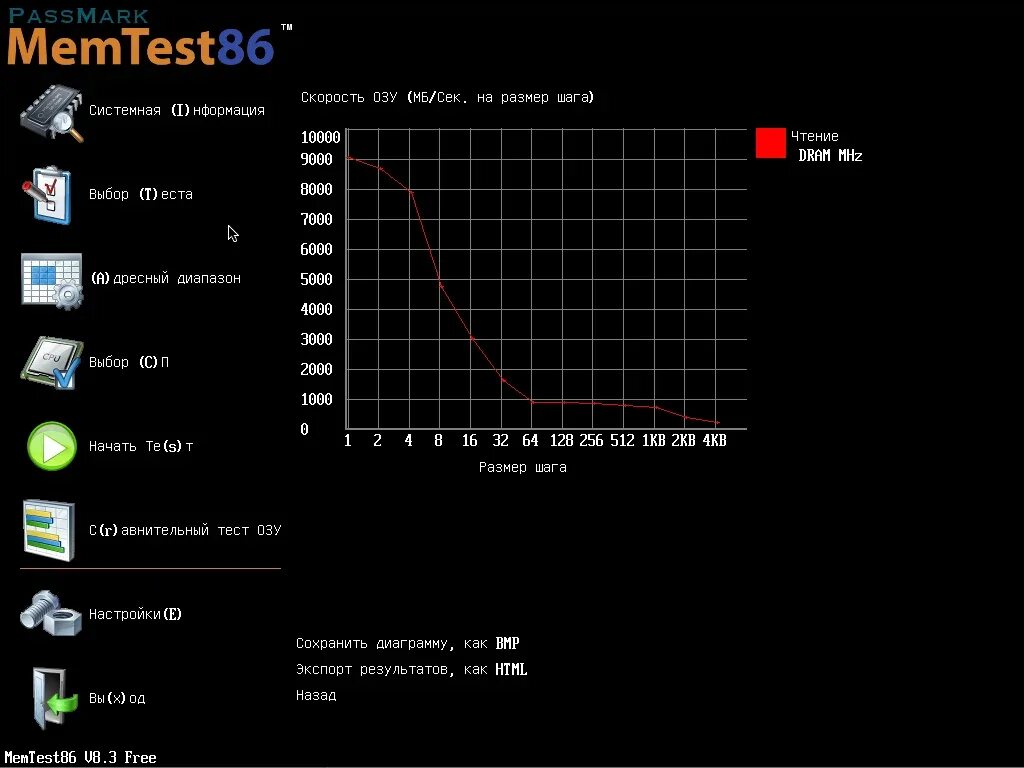Start the test with the green play icon
Image resolution: width=1024 pixels, height=768 pixels.
tap(51, 446)
